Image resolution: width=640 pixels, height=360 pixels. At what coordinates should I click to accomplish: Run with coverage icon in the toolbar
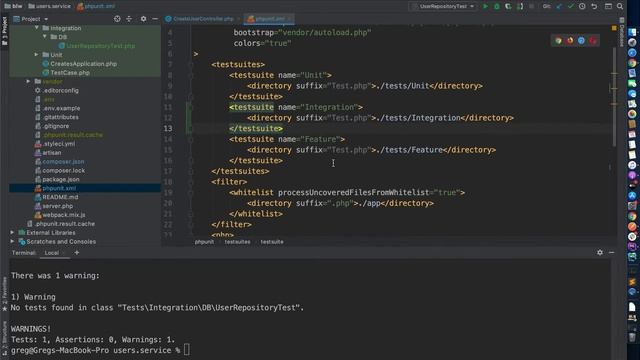click(x=508, y=6)
